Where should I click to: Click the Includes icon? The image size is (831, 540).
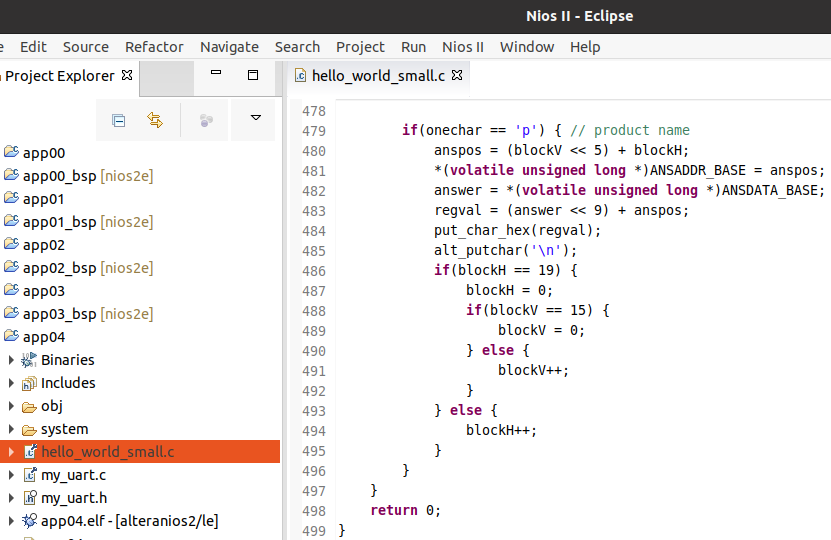(29, 383)
